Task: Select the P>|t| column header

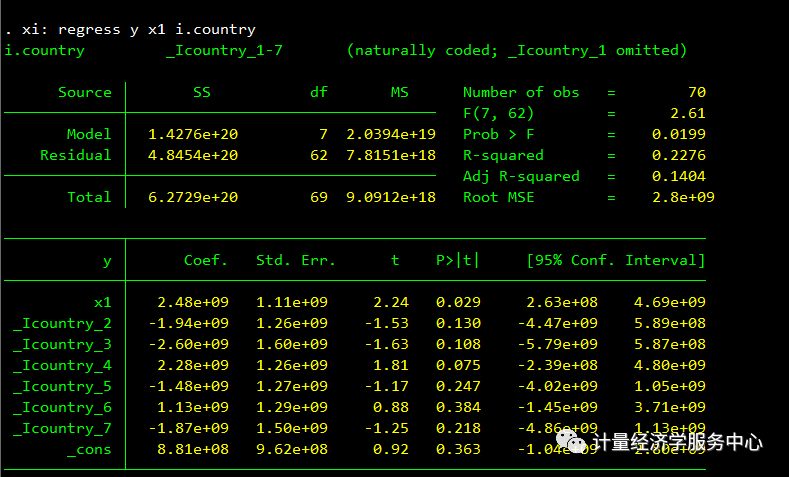Action: [457, 260]
